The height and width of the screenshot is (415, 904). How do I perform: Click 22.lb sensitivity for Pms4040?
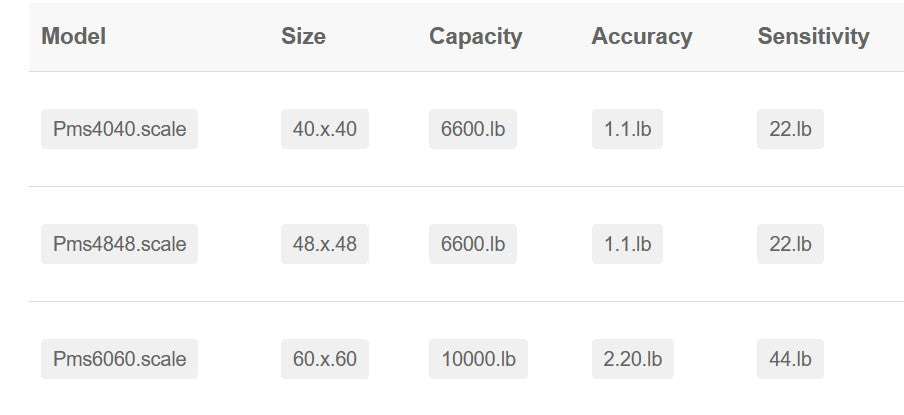[790, 129]
